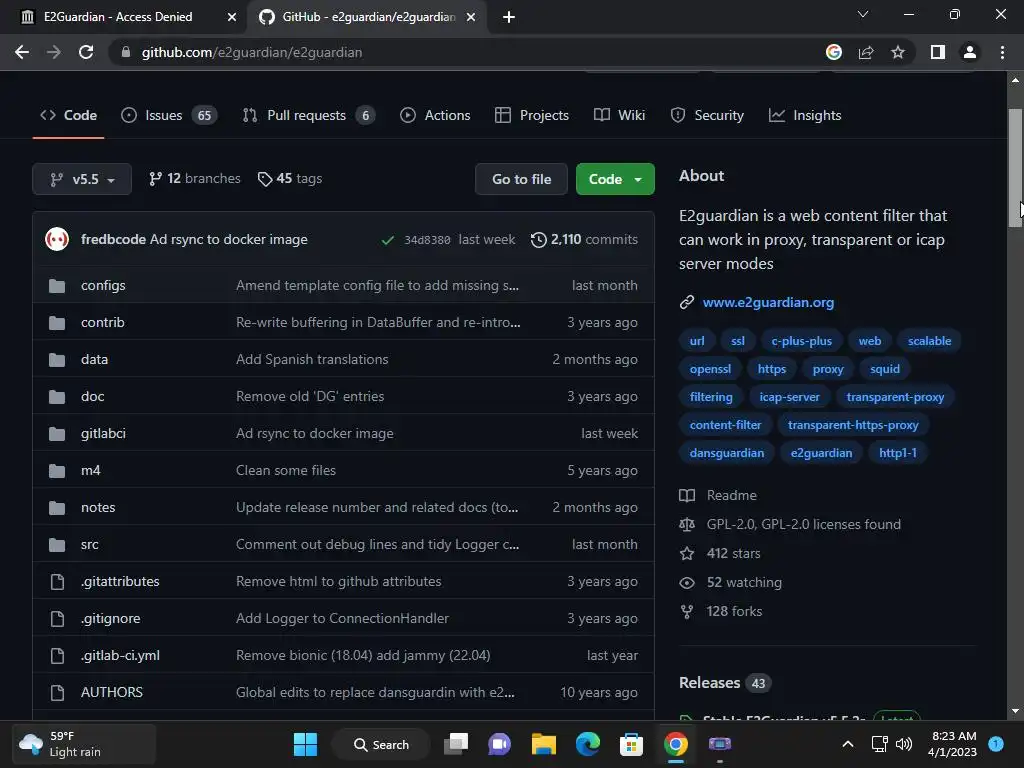Open fredbcode author link
Image resolution: width=1024 pixels, height=768 pixels.
click(113, 239)
